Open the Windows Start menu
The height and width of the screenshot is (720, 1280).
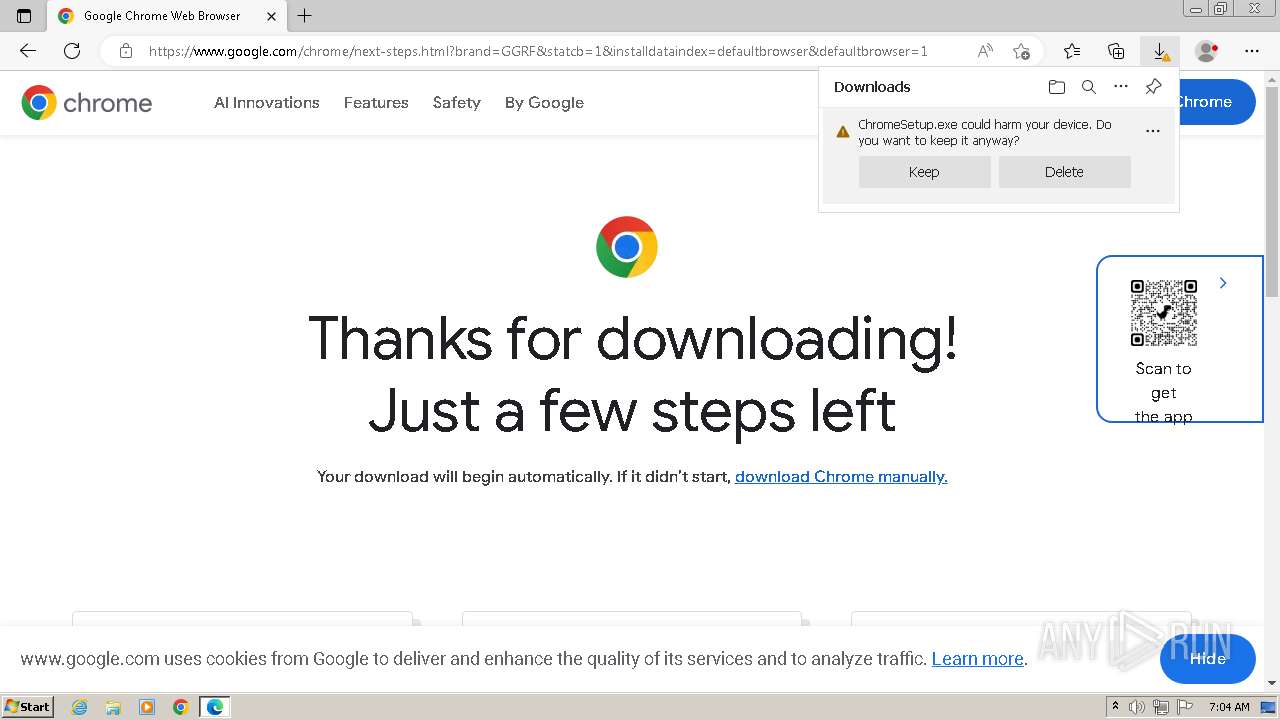28,706
